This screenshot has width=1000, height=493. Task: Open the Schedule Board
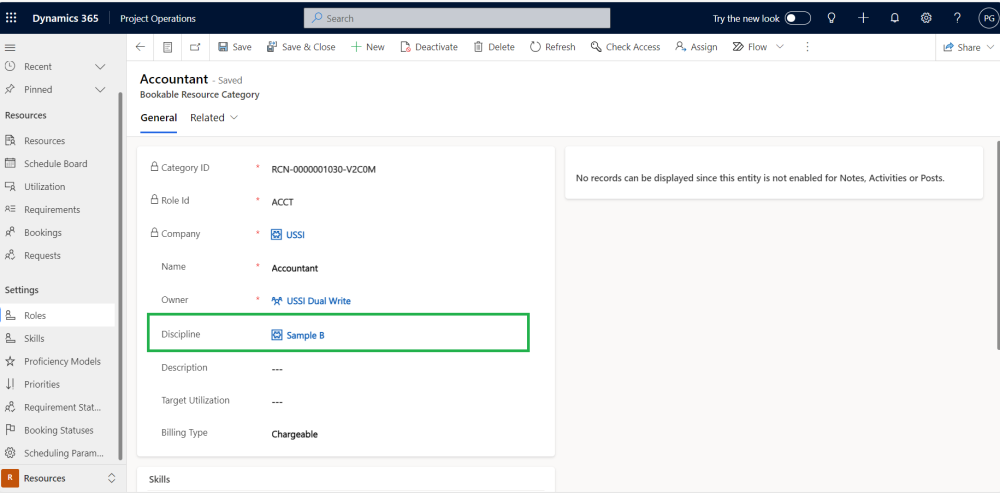(57, 163)
